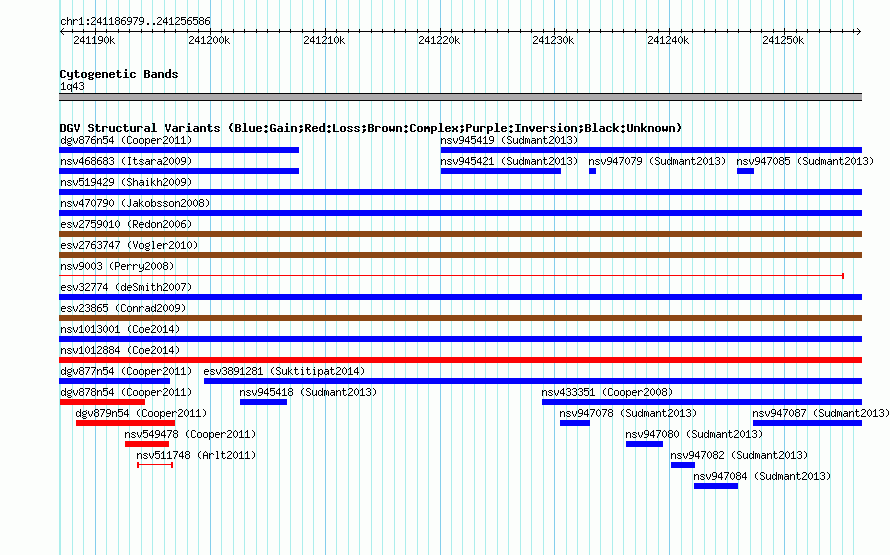The image size is (890, 555).
Task: Click the nsv9003 thin red line end marker
Action: (x=843, y=276)
